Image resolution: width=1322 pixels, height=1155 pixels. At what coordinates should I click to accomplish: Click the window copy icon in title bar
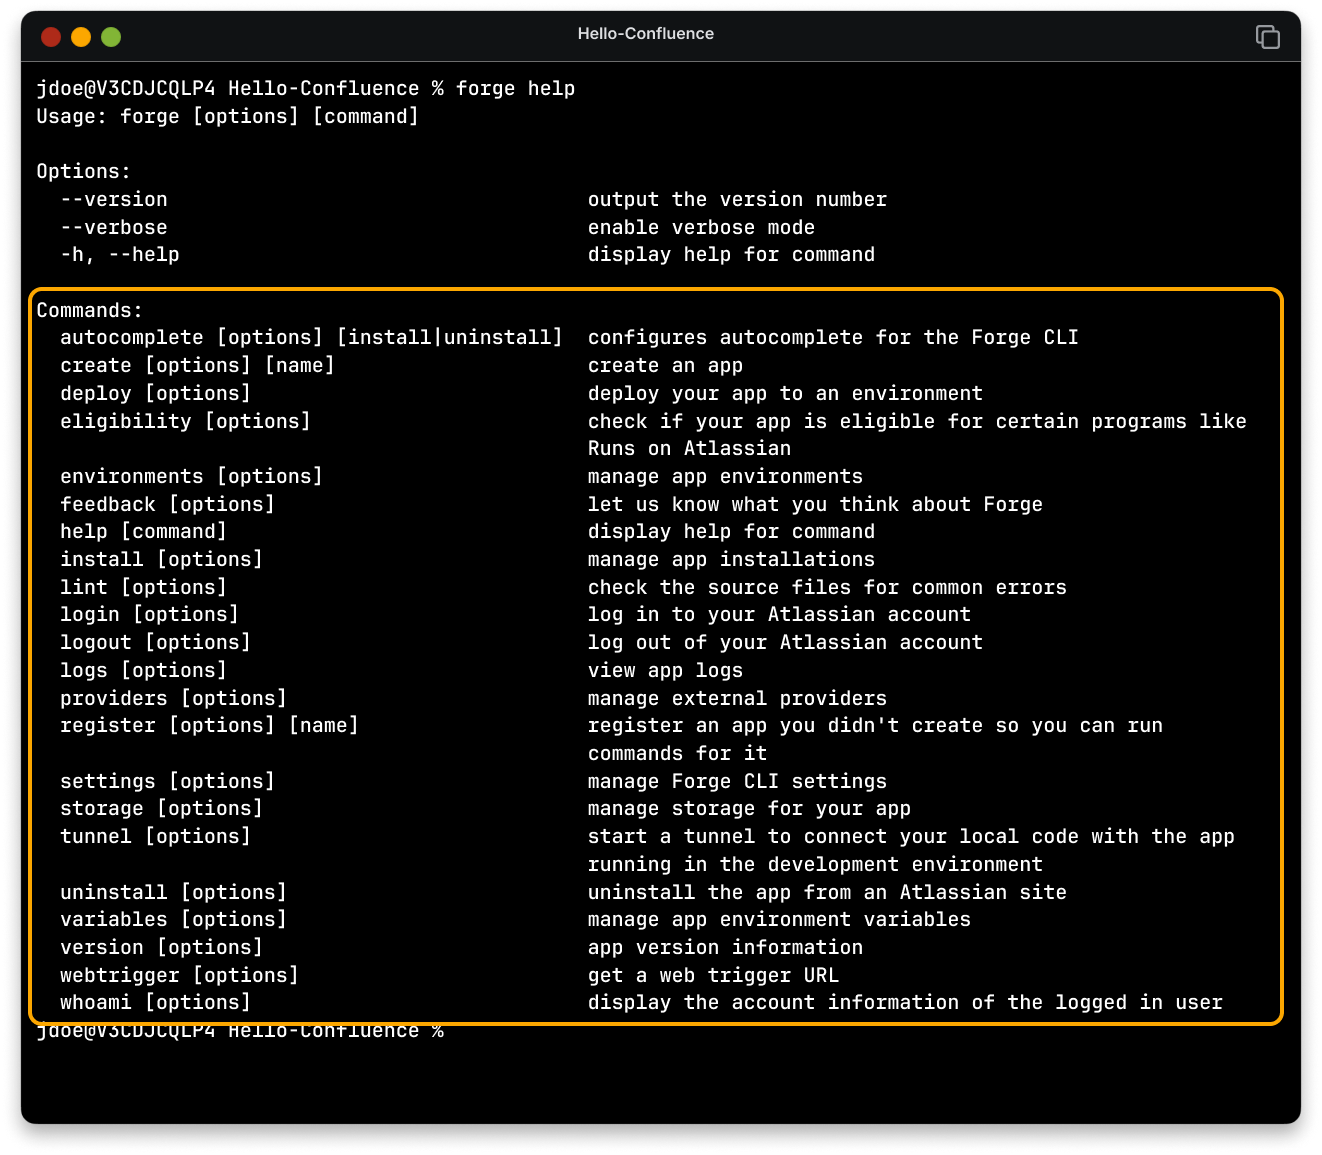click(x=1267, y=37)
